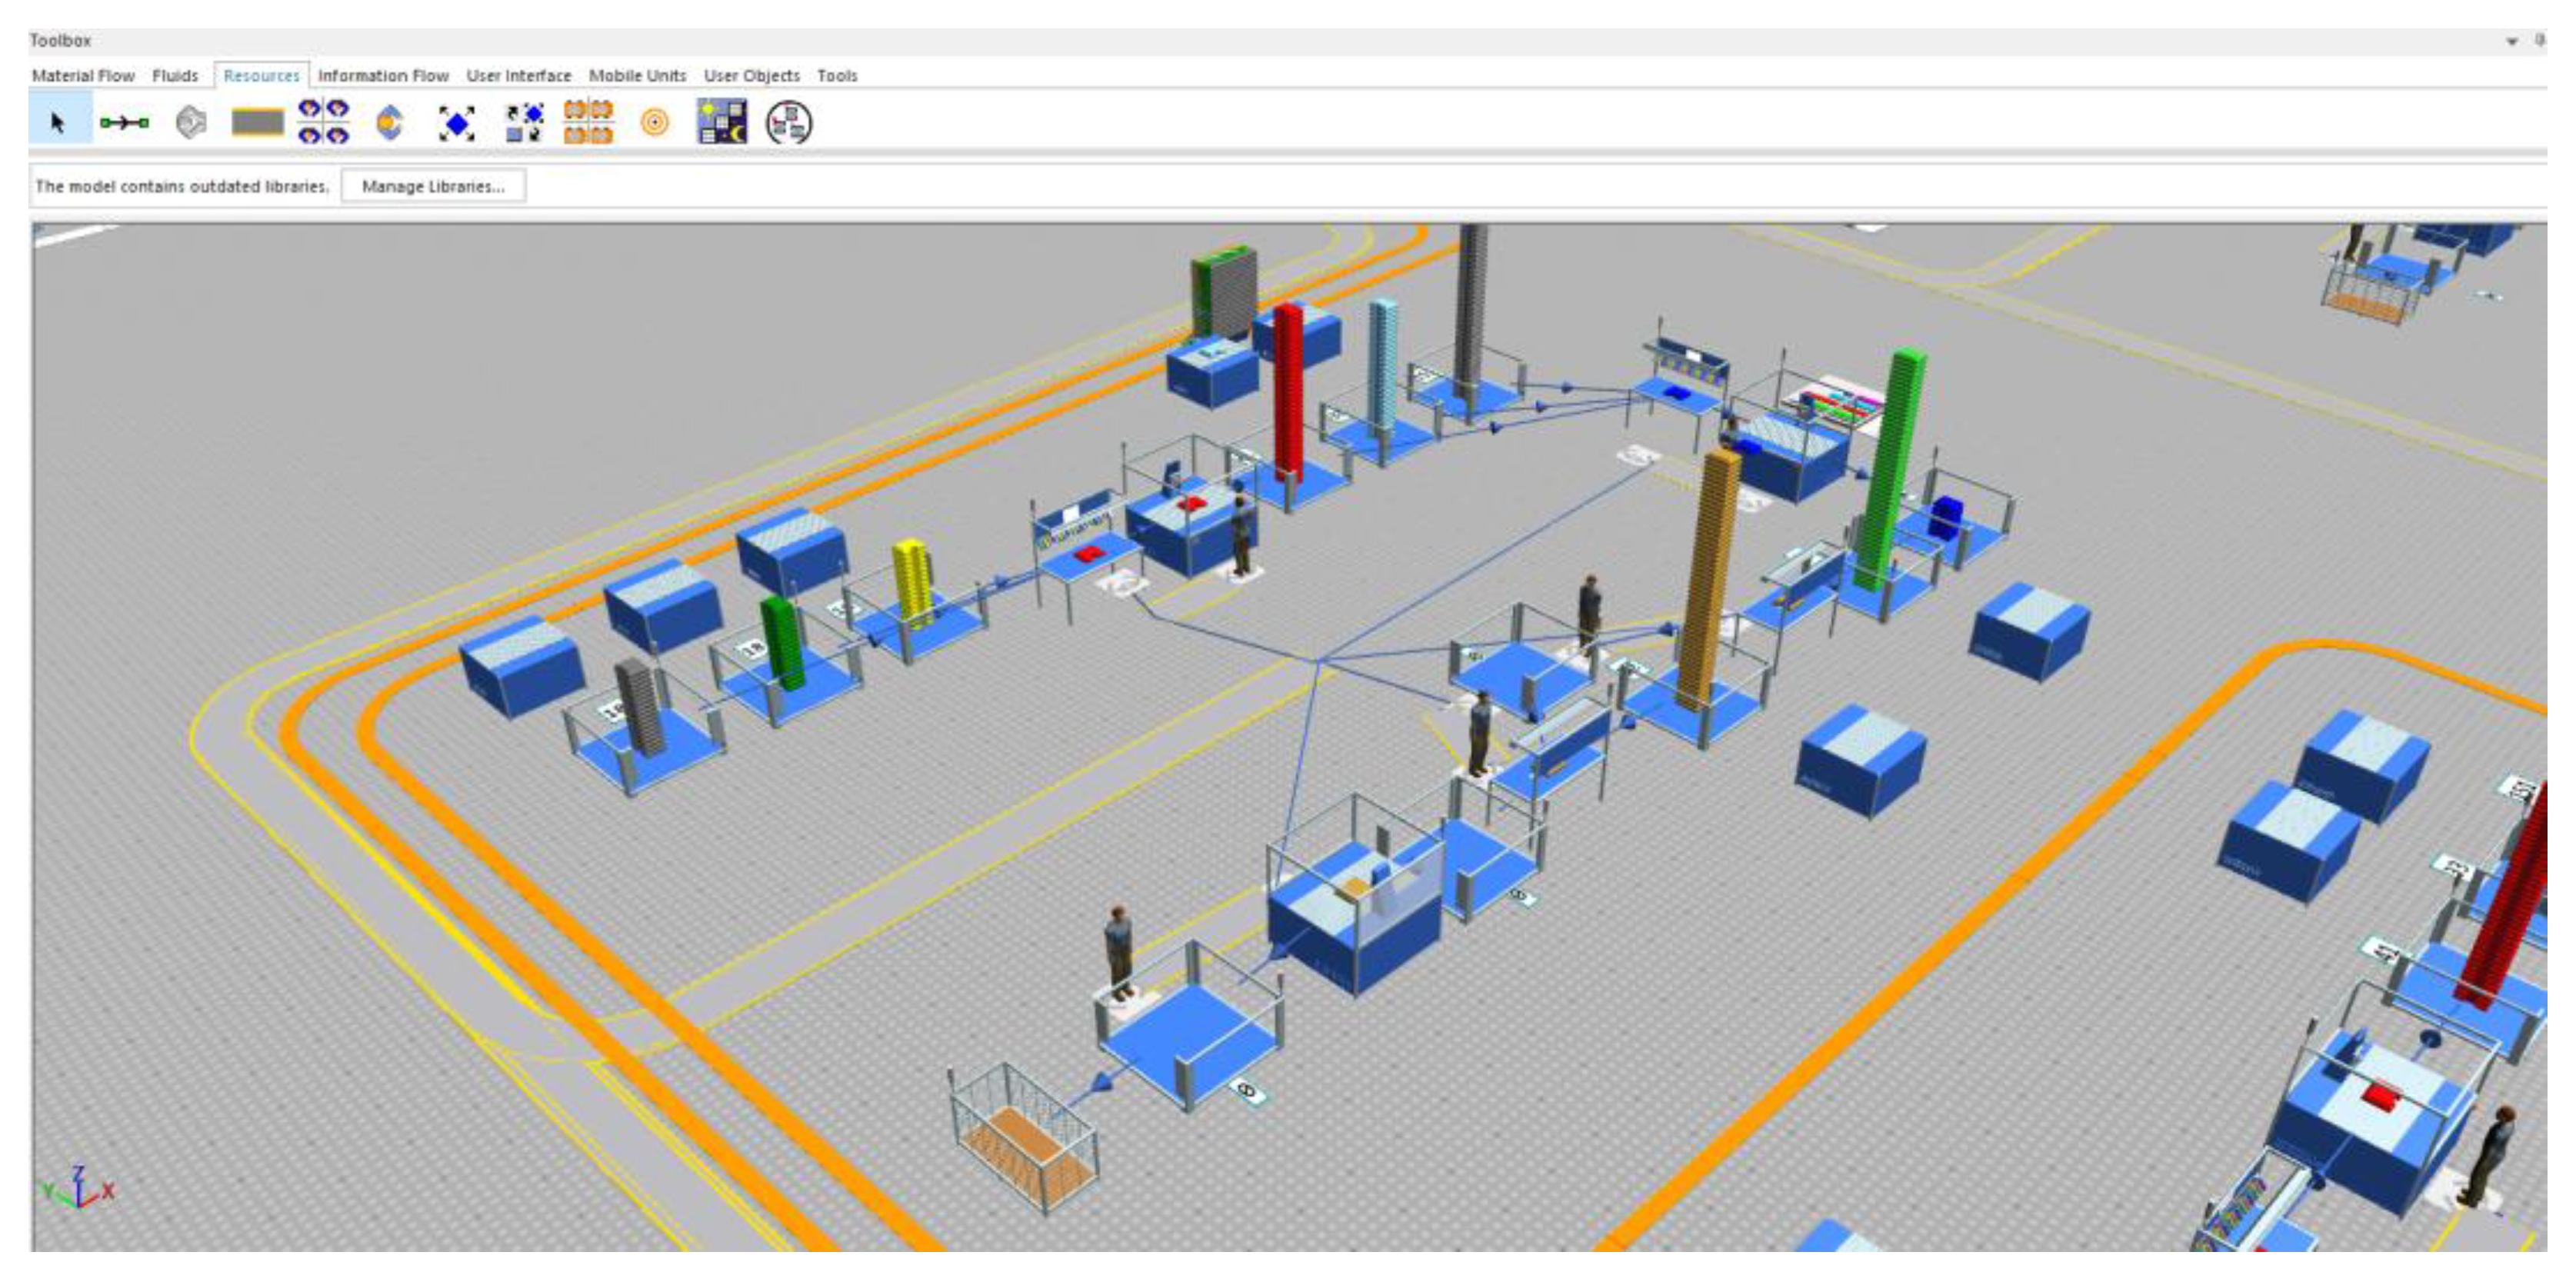
Task: Open the Tools toolbox tab
Action: pyautogui.click(x=837, y=76)
